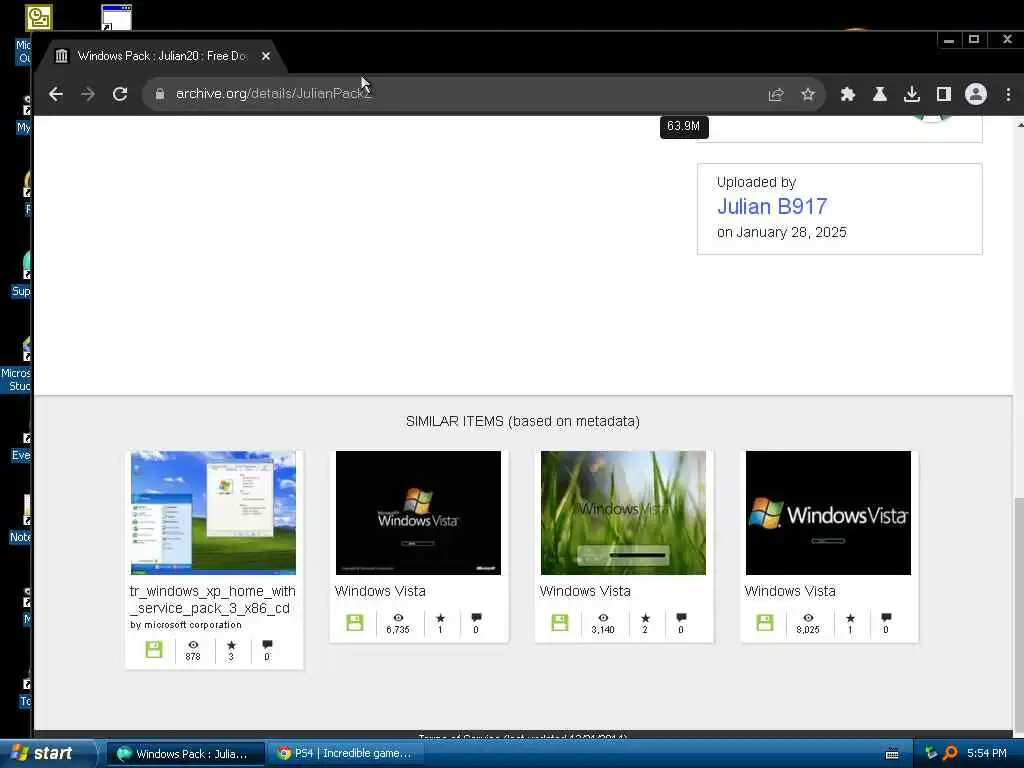Screen dimensions: 1024x768
Task: Click 3,140 views eye icon
Action: click(x=603, y=617)
